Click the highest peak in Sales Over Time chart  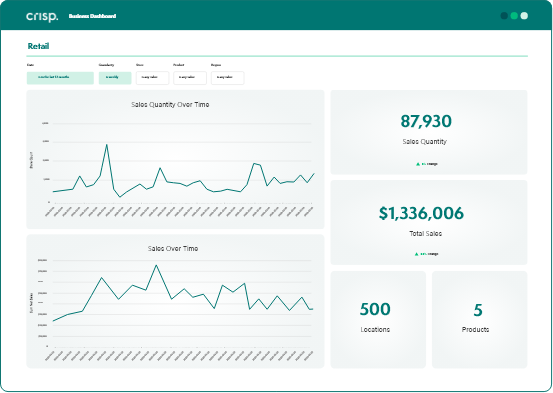(156, 266)
